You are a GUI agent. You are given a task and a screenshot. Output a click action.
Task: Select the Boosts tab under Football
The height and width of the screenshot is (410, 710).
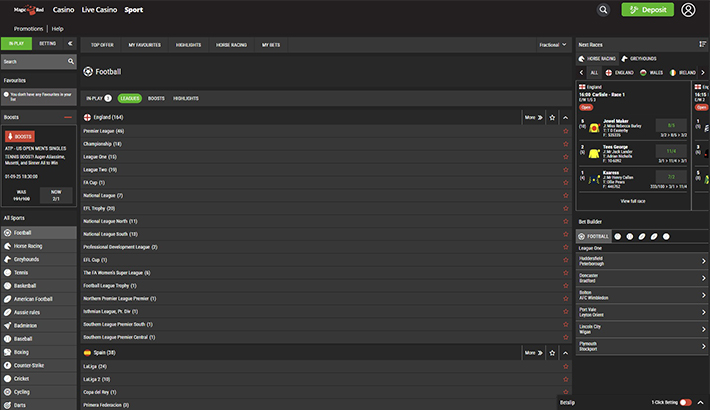coord(156,98)
